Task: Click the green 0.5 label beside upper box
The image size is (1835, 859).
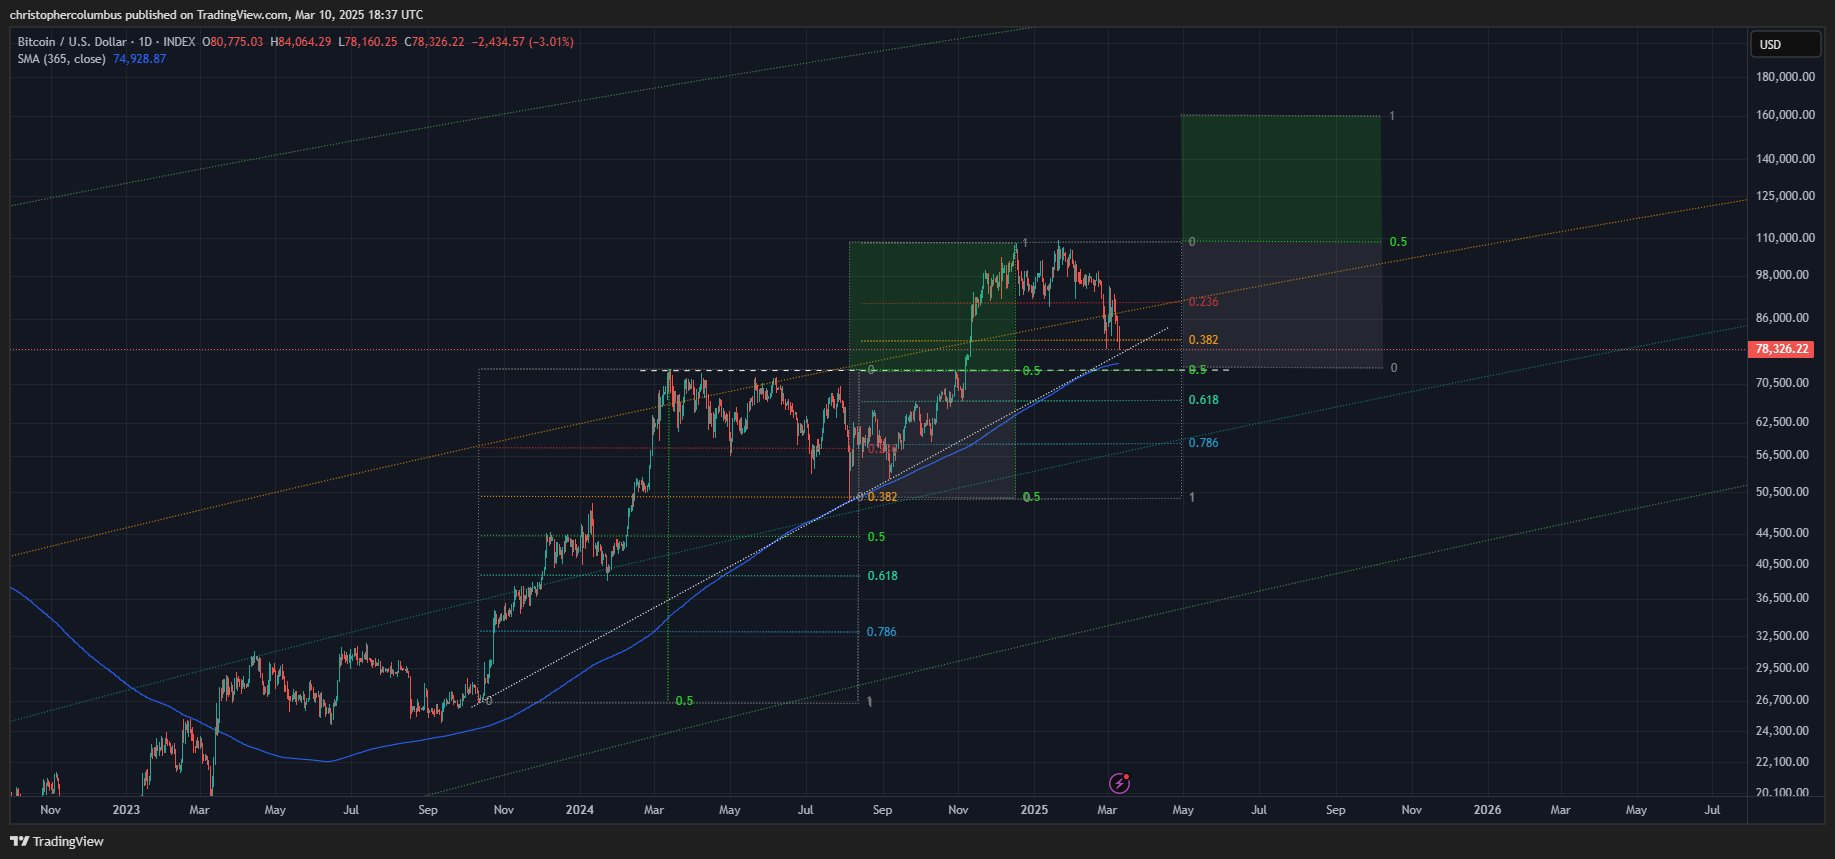Action: pyautogui.click(x=1398, y=242)
